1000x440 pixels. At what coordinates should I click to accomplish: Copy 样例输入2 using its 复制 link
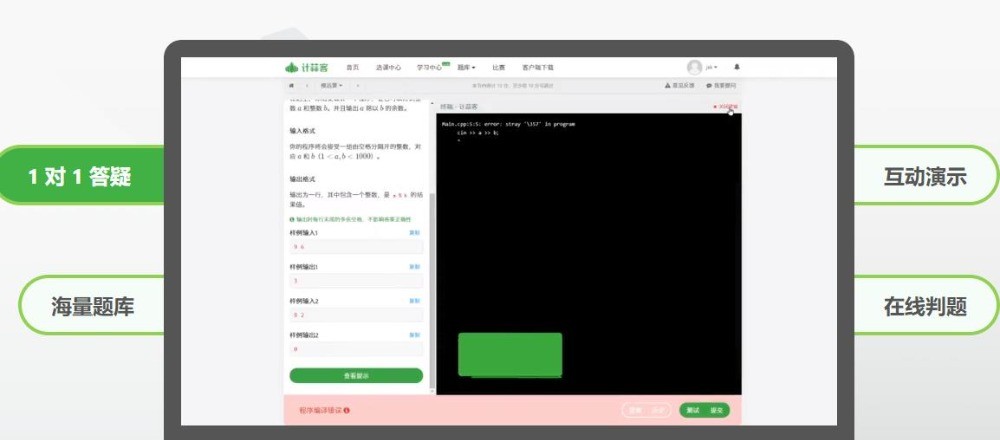415,300
